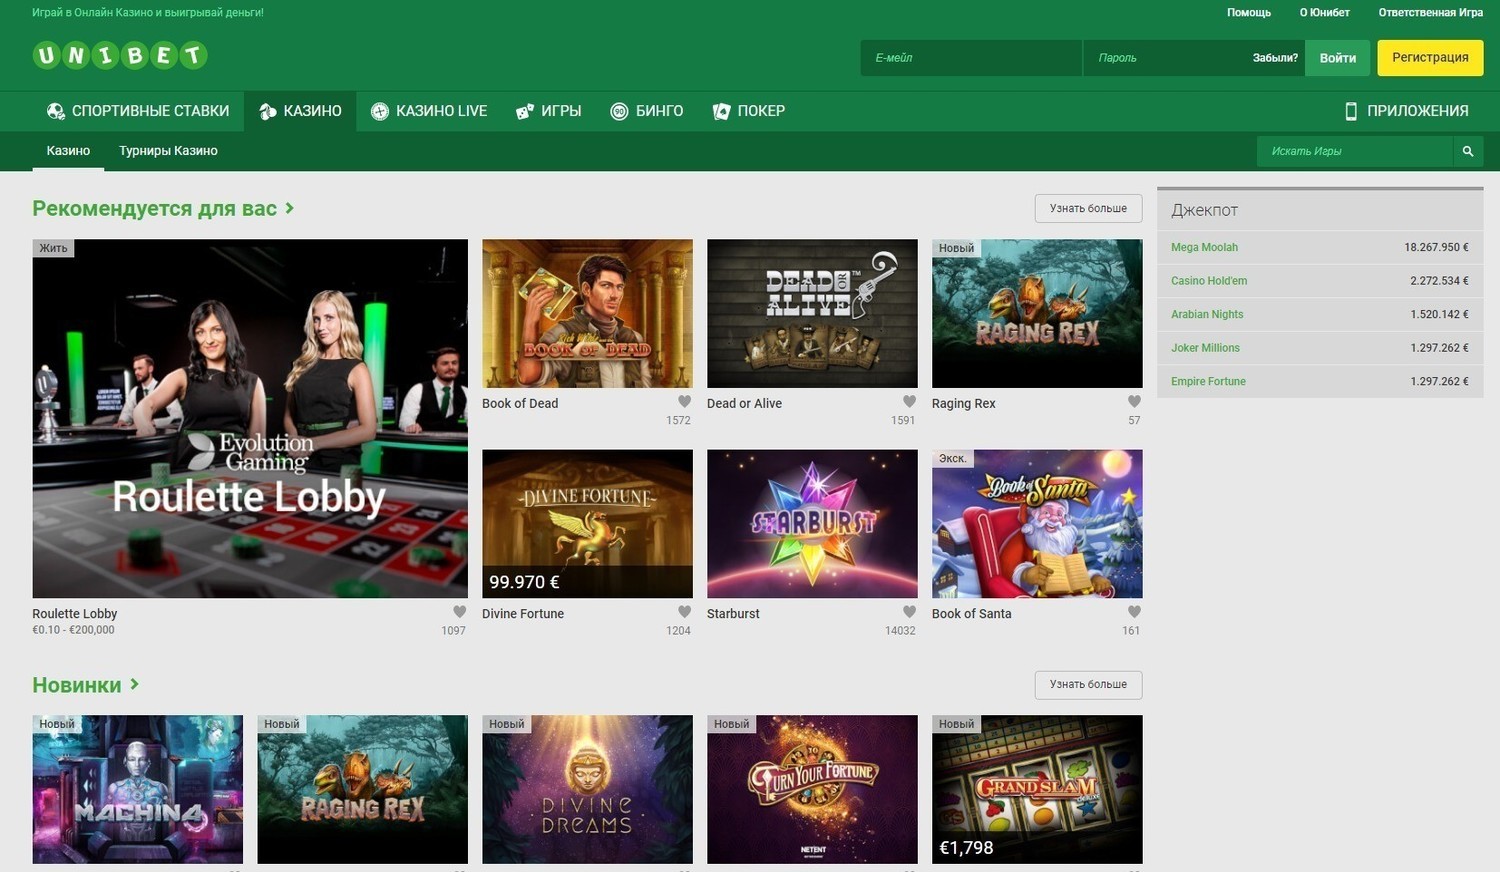The width and height of the screenshot is (1500, 872).
Task: Select the Покер chip icon
Action: pyautogui.click(x=721, y=110)
